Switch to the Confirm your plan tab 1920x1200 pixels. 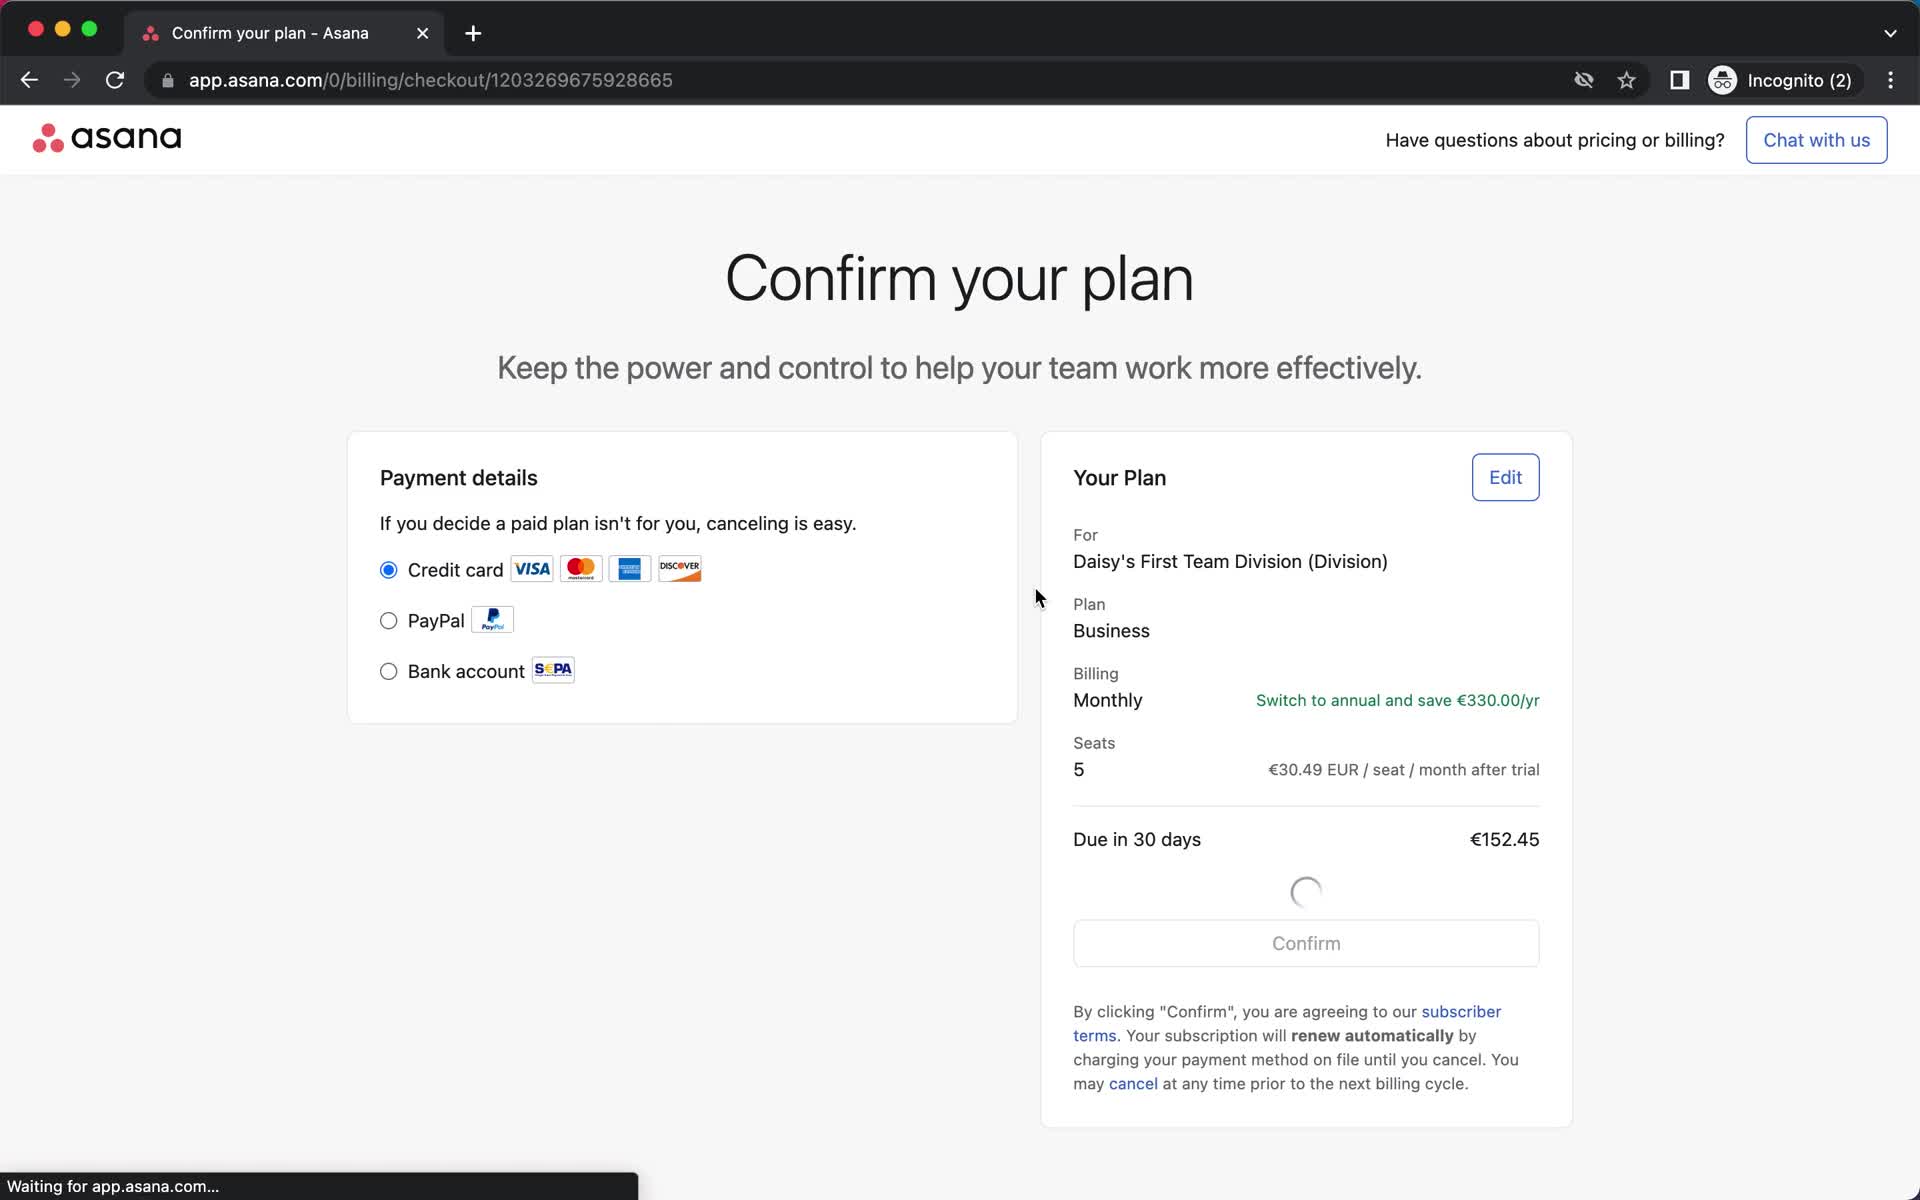point(285,33)
